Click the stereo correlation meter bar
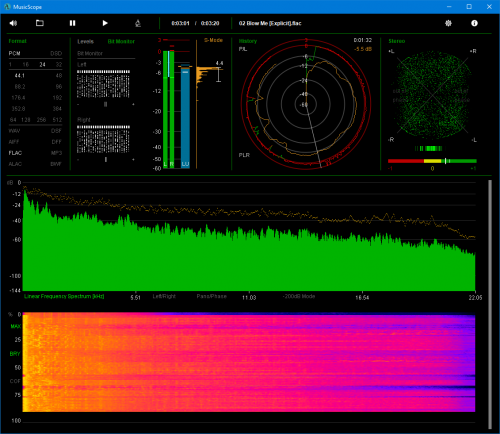The width and height of the screenshot is (500, 434). [x=432, y=161]
